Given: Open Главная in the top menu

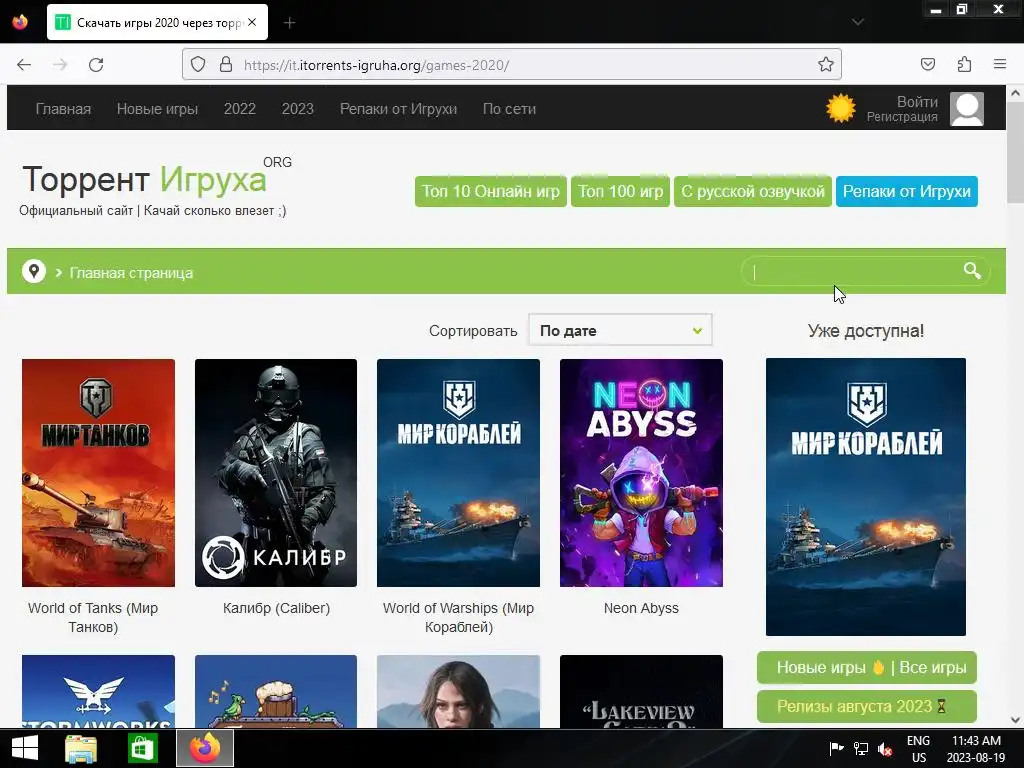Looking at the screenshot, I should [63, 109].
